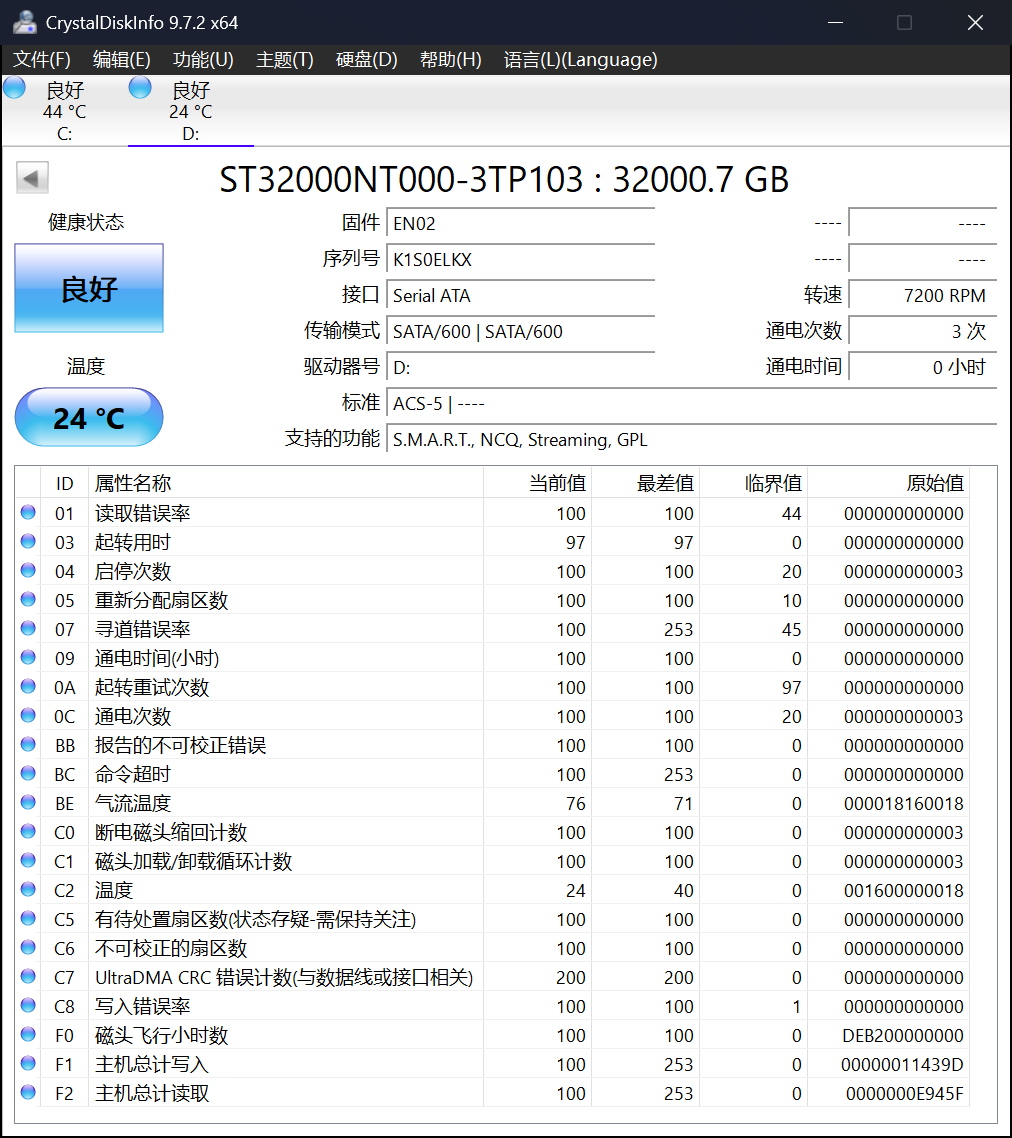
Task: Open the 语言(L)(Language) menu
Action: (x=583, y=60)
